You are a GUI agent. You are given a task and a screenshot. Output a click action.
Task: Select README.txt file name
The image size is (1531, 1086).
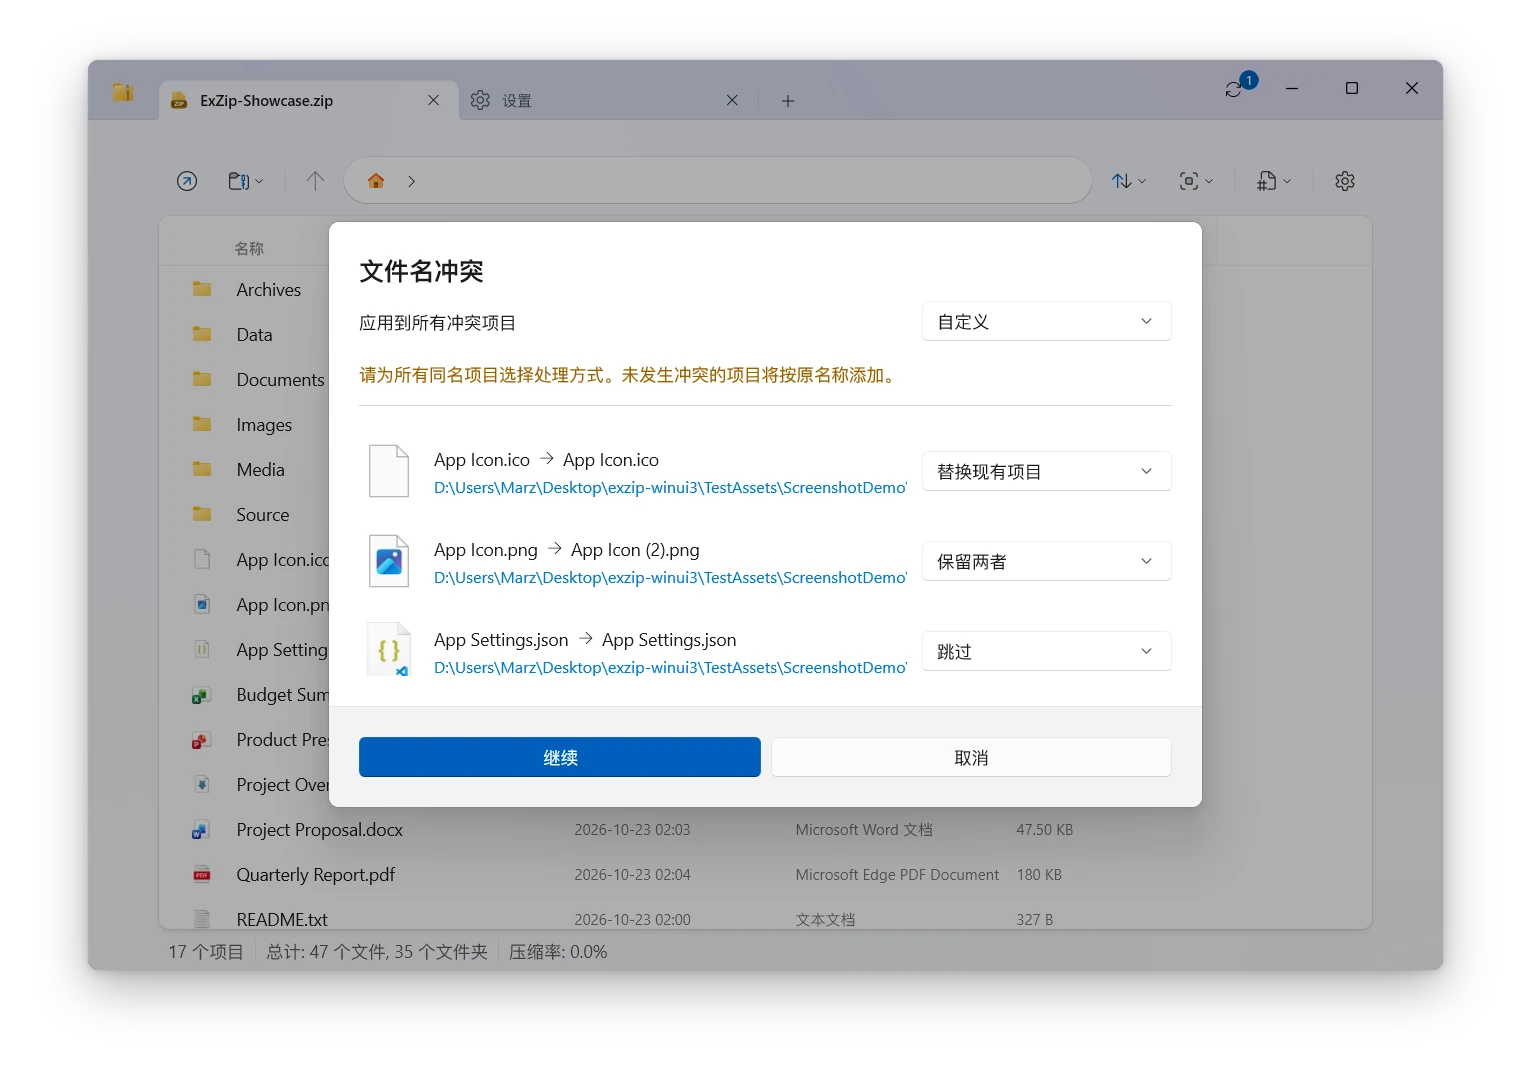point(282,919)
